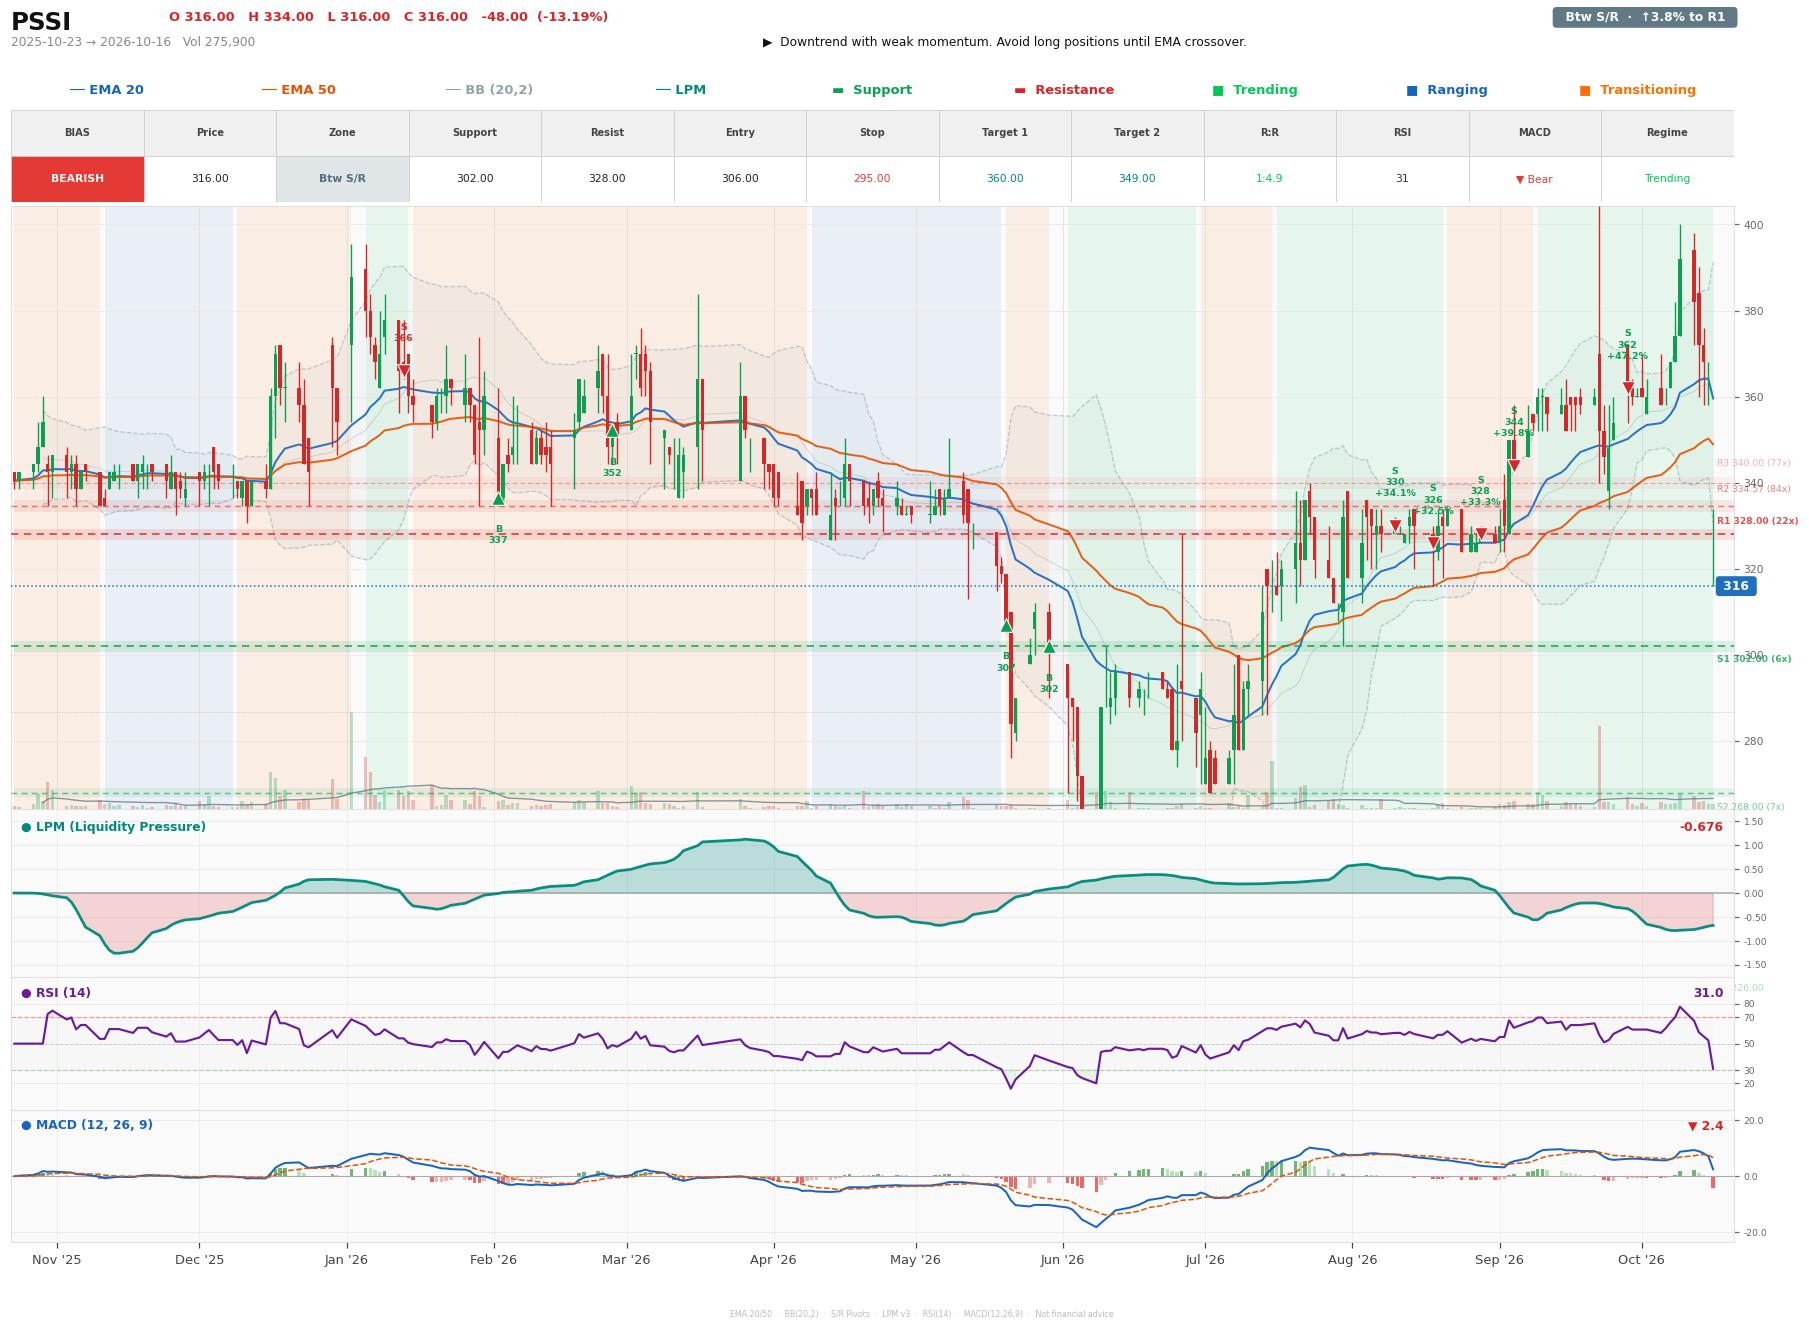The image size is (1809, 1330).
Task: Toggle the EMA 50 legend entry
Action: pyautogui.click(x=299, y=90)
